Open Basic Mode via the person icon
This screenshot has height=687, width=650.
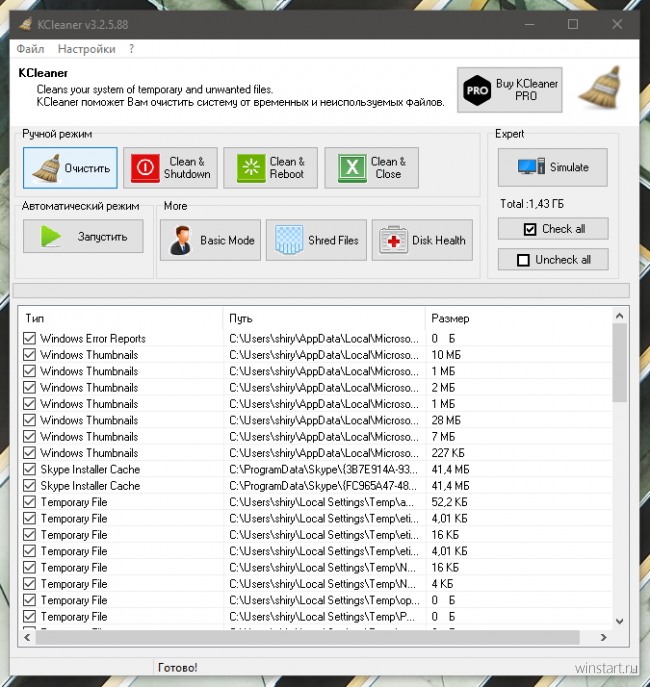pos(181,240)
